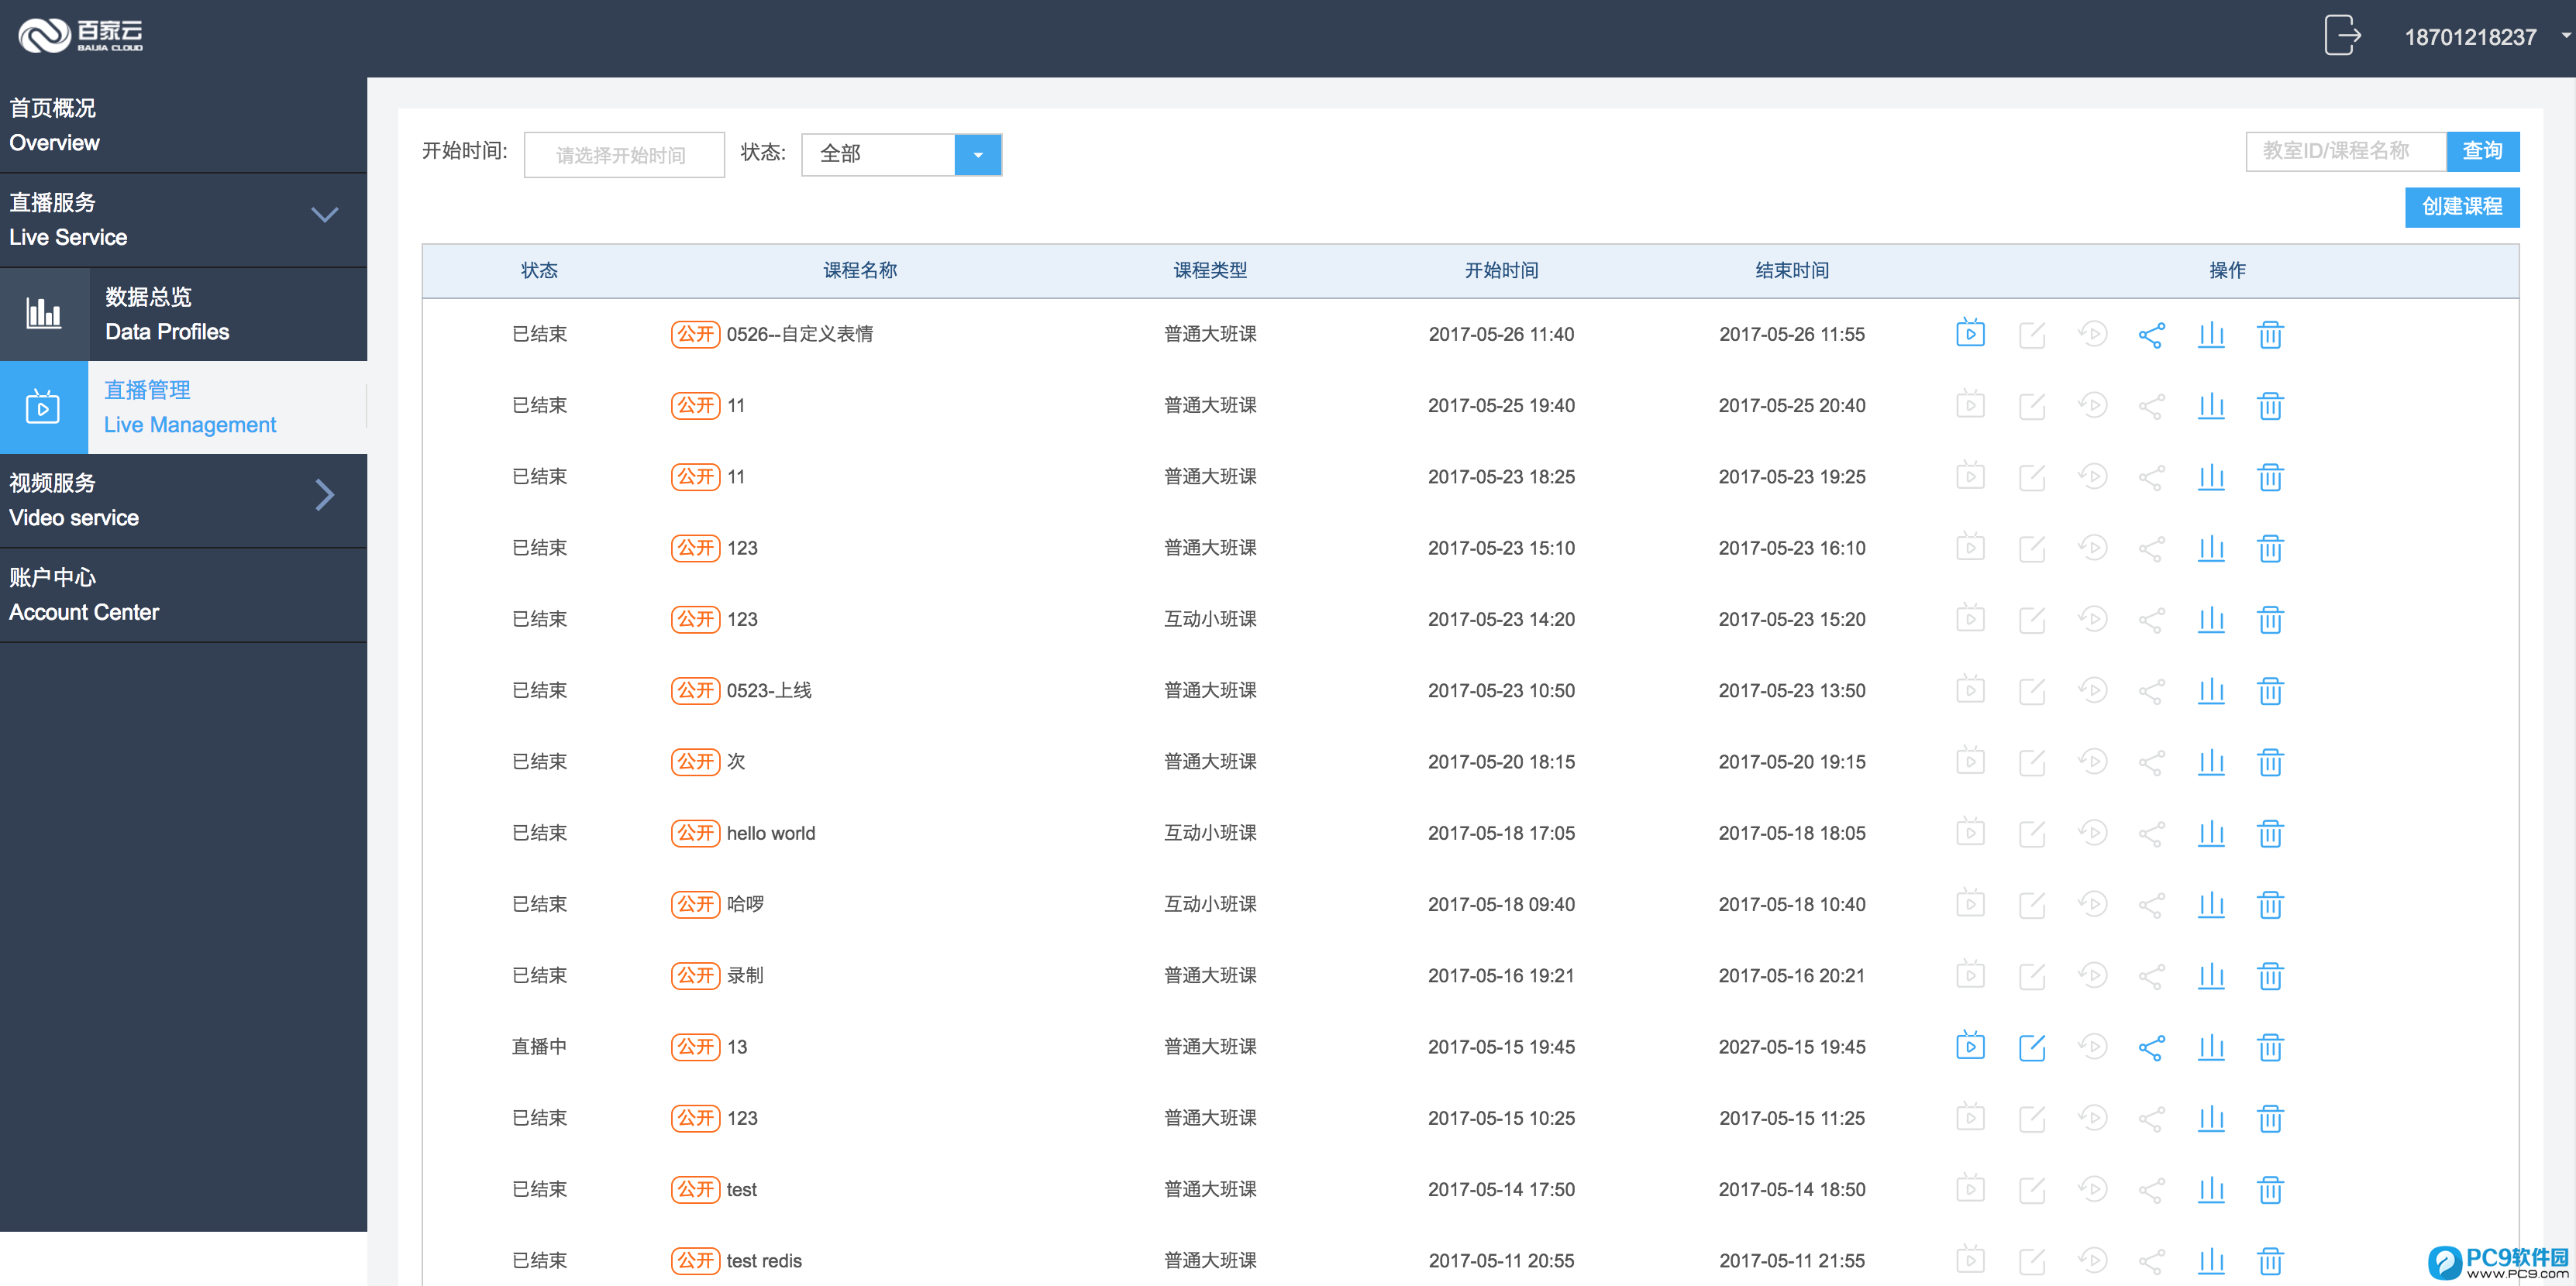Enter classroom for 0526--自定义表情 course

1970,333
